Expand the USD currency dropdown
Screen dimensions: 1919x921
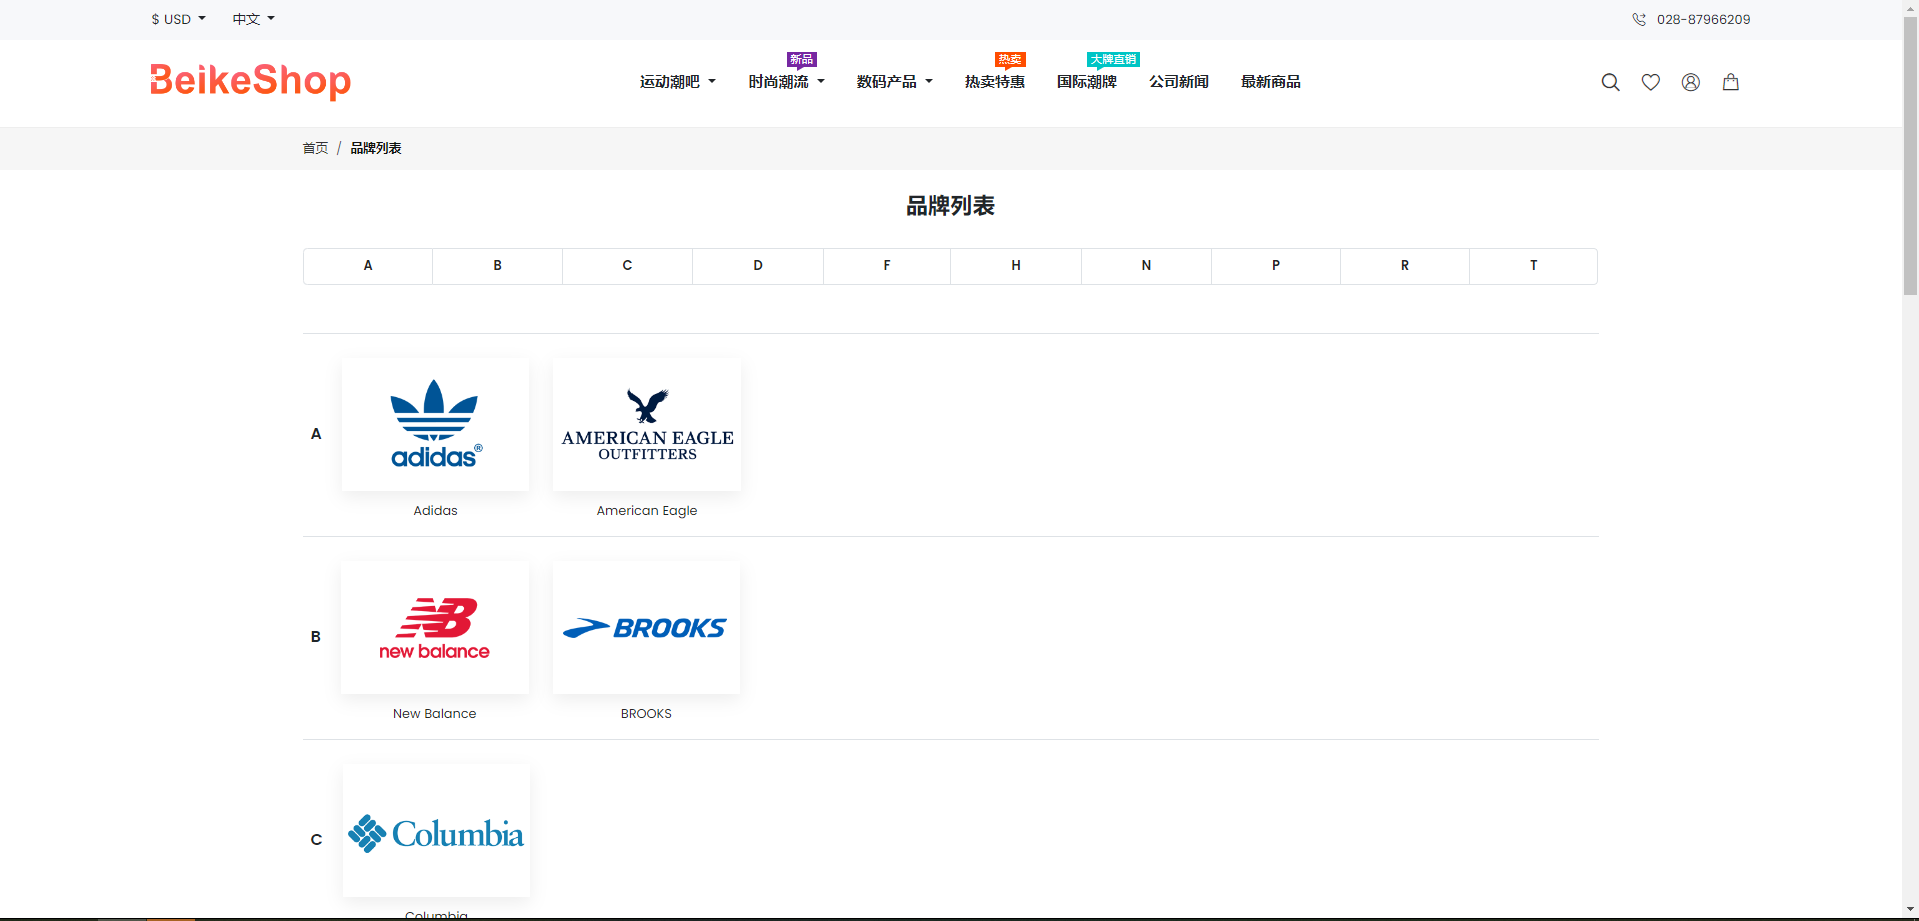178,19
